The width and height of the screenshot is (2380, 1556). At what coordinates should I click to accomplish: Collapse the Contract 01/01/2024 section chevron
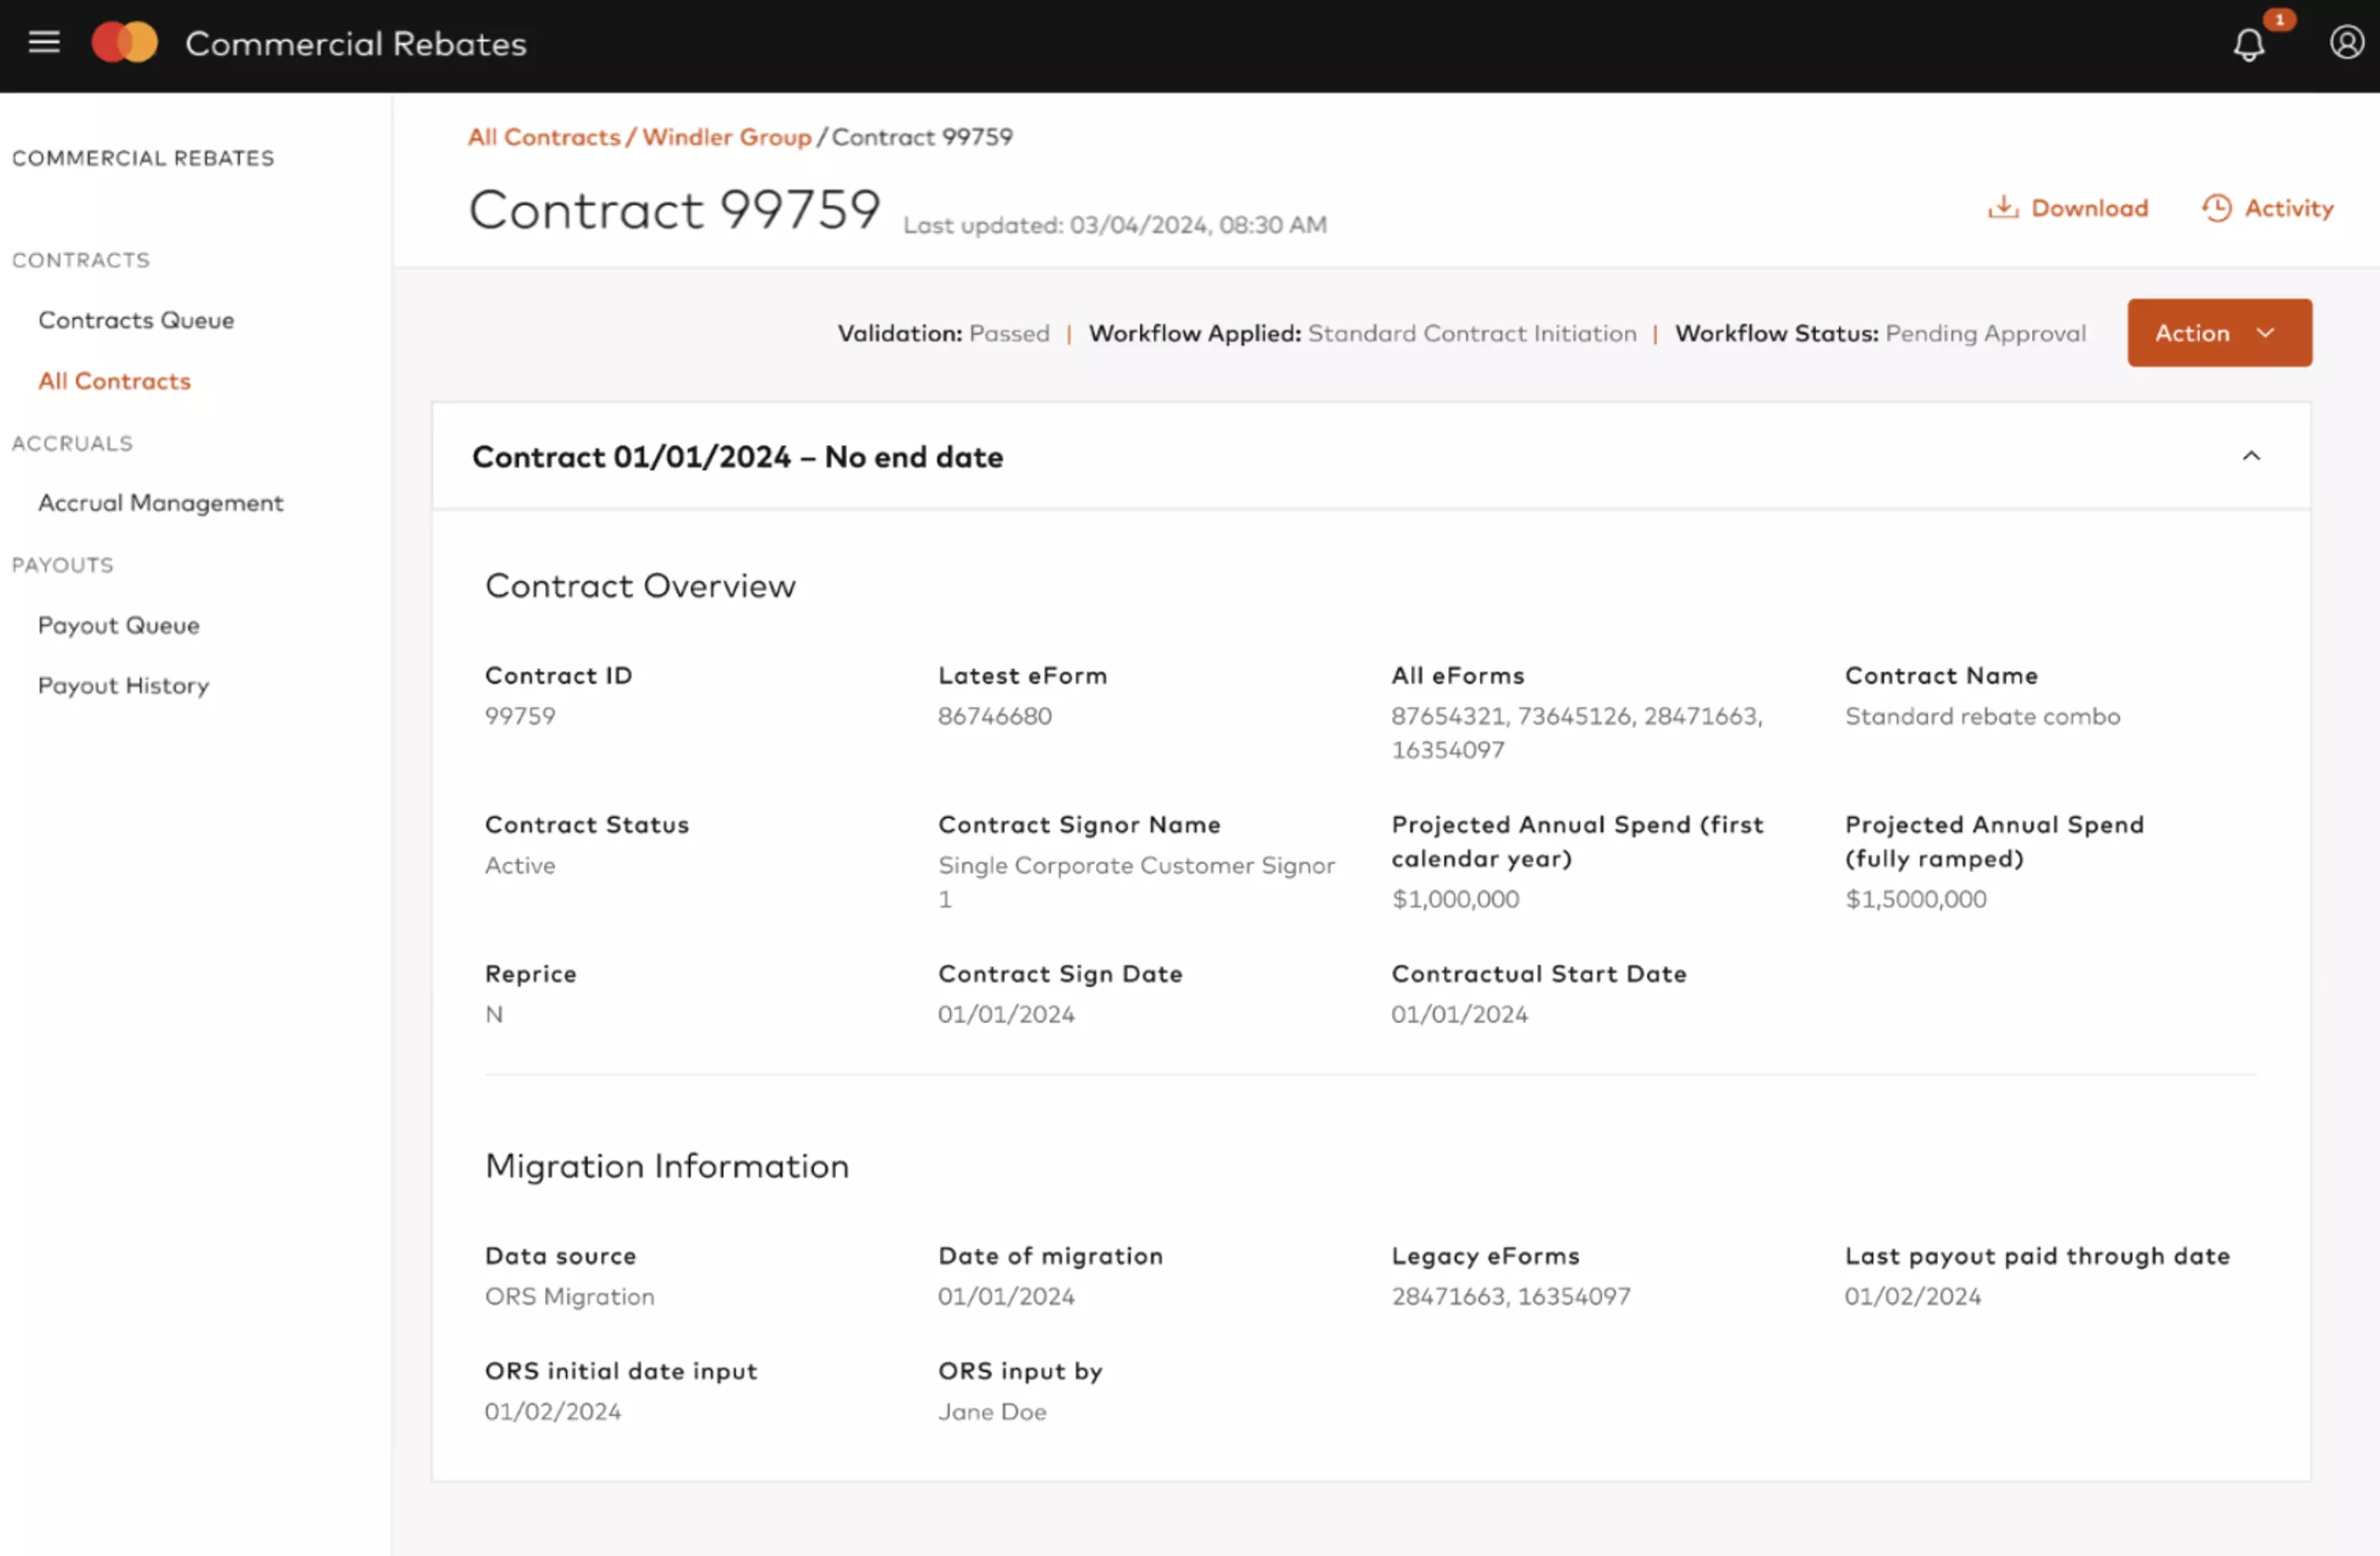pyautogui.click(x=2251, y=456)
